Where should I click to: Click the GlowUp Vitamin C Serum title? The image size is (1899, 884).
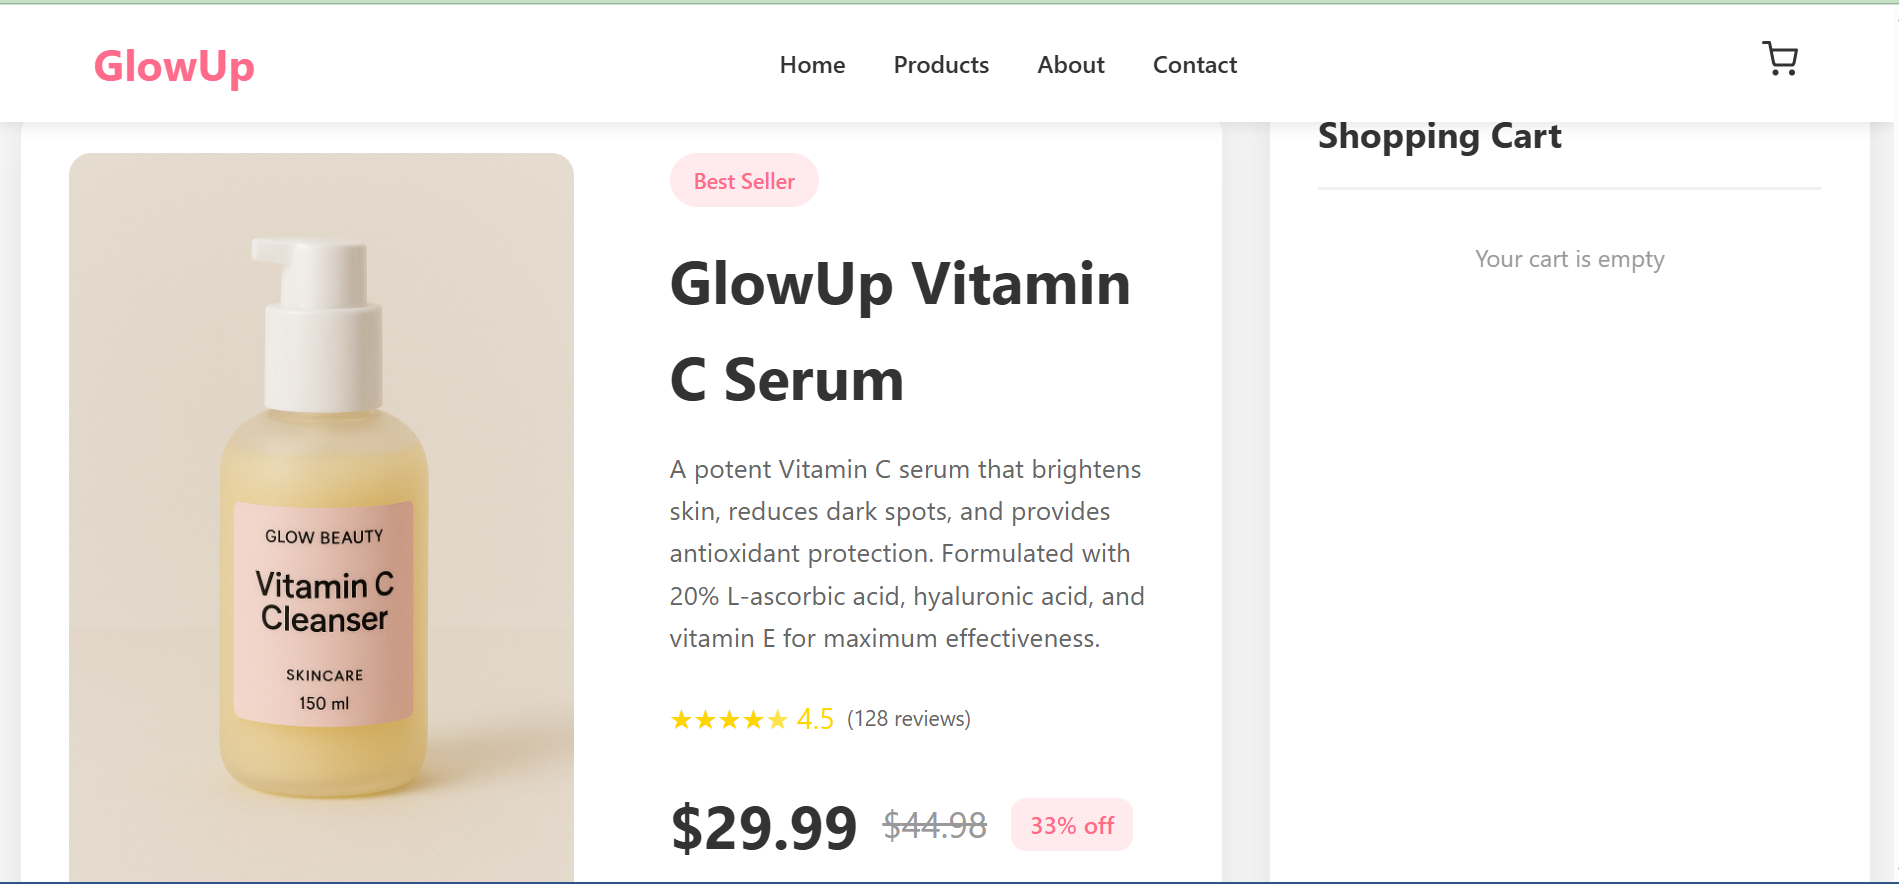coord(900,331)
